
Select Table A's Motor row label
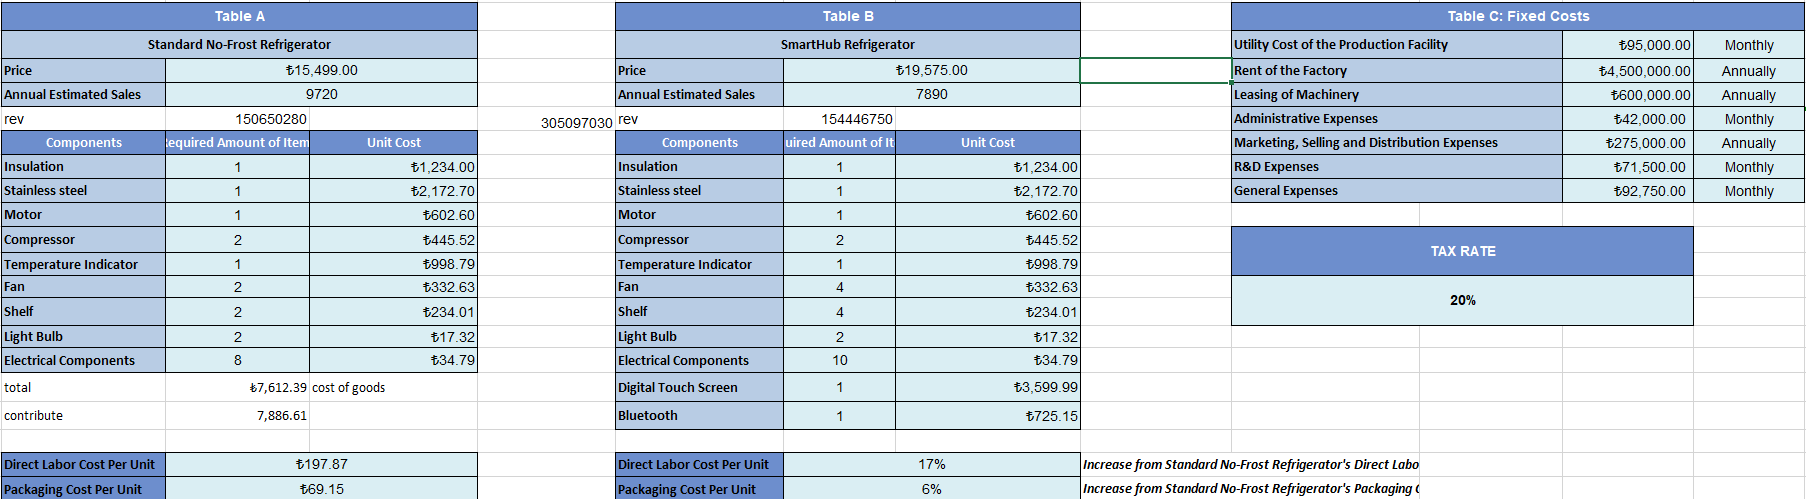[83, 215]
